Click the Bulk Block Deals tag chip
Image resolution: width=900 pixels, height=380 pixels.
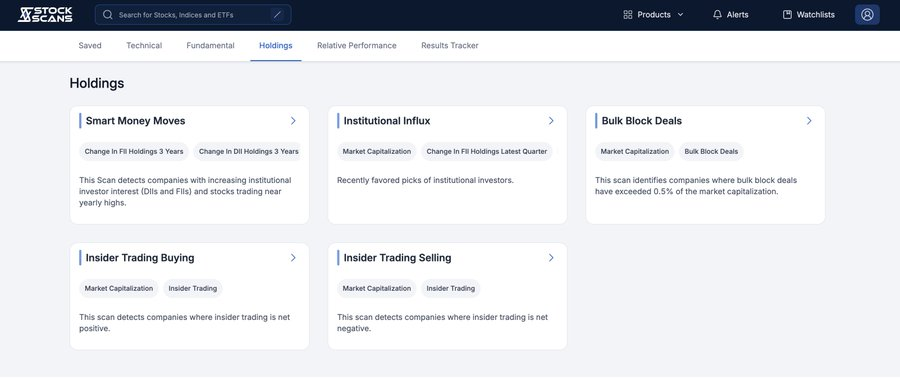pos(711,152)
